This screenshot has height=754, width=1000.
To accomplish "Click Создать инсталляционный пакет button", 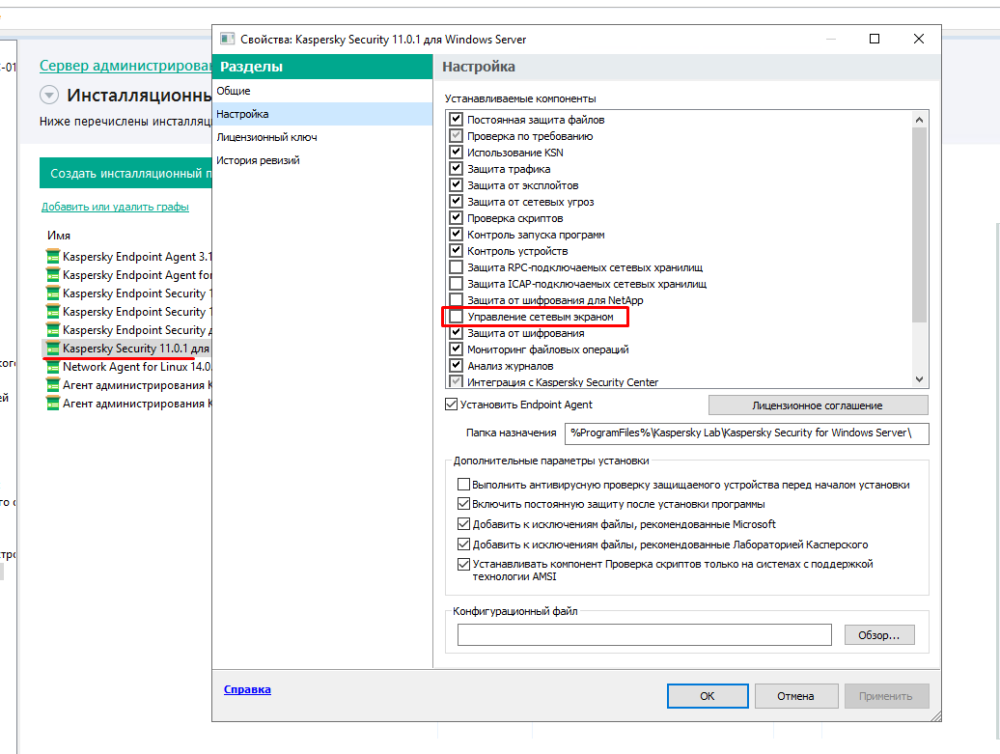I will coord(126,173).
